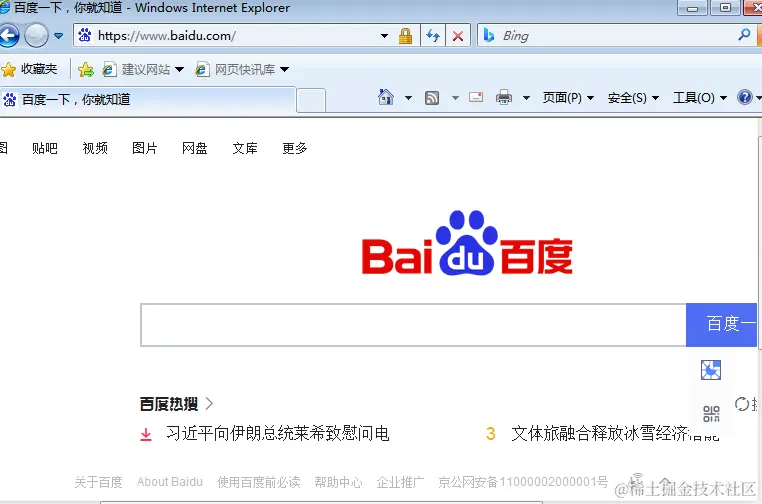Select the 百度一下，你就知道 tab
This screenshot has height=504, width=762.
click(x=148, y=100)
